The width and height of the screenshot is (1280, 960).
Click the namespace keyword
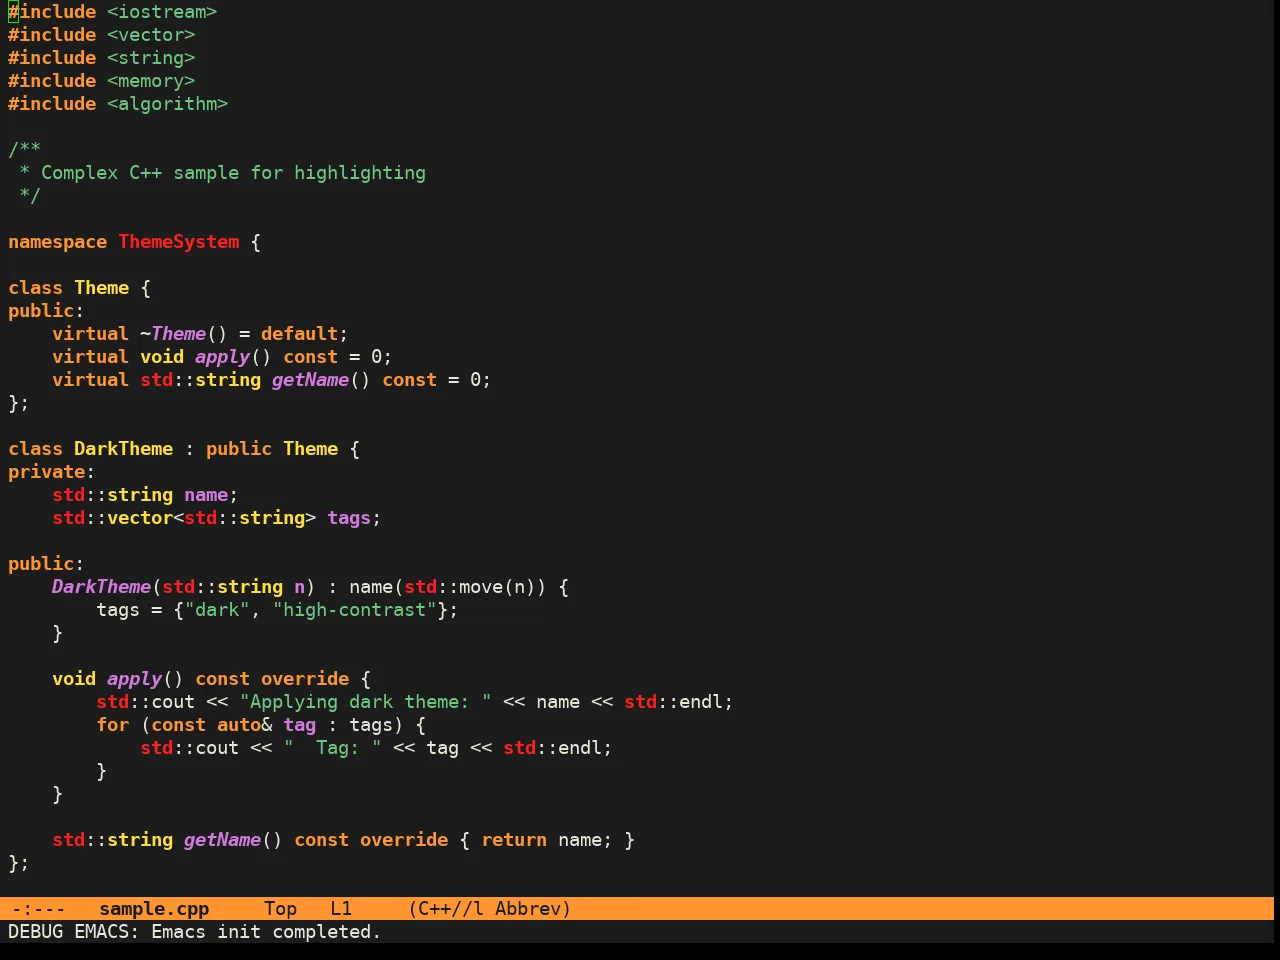pyautogui.click(x=58, y=242)
